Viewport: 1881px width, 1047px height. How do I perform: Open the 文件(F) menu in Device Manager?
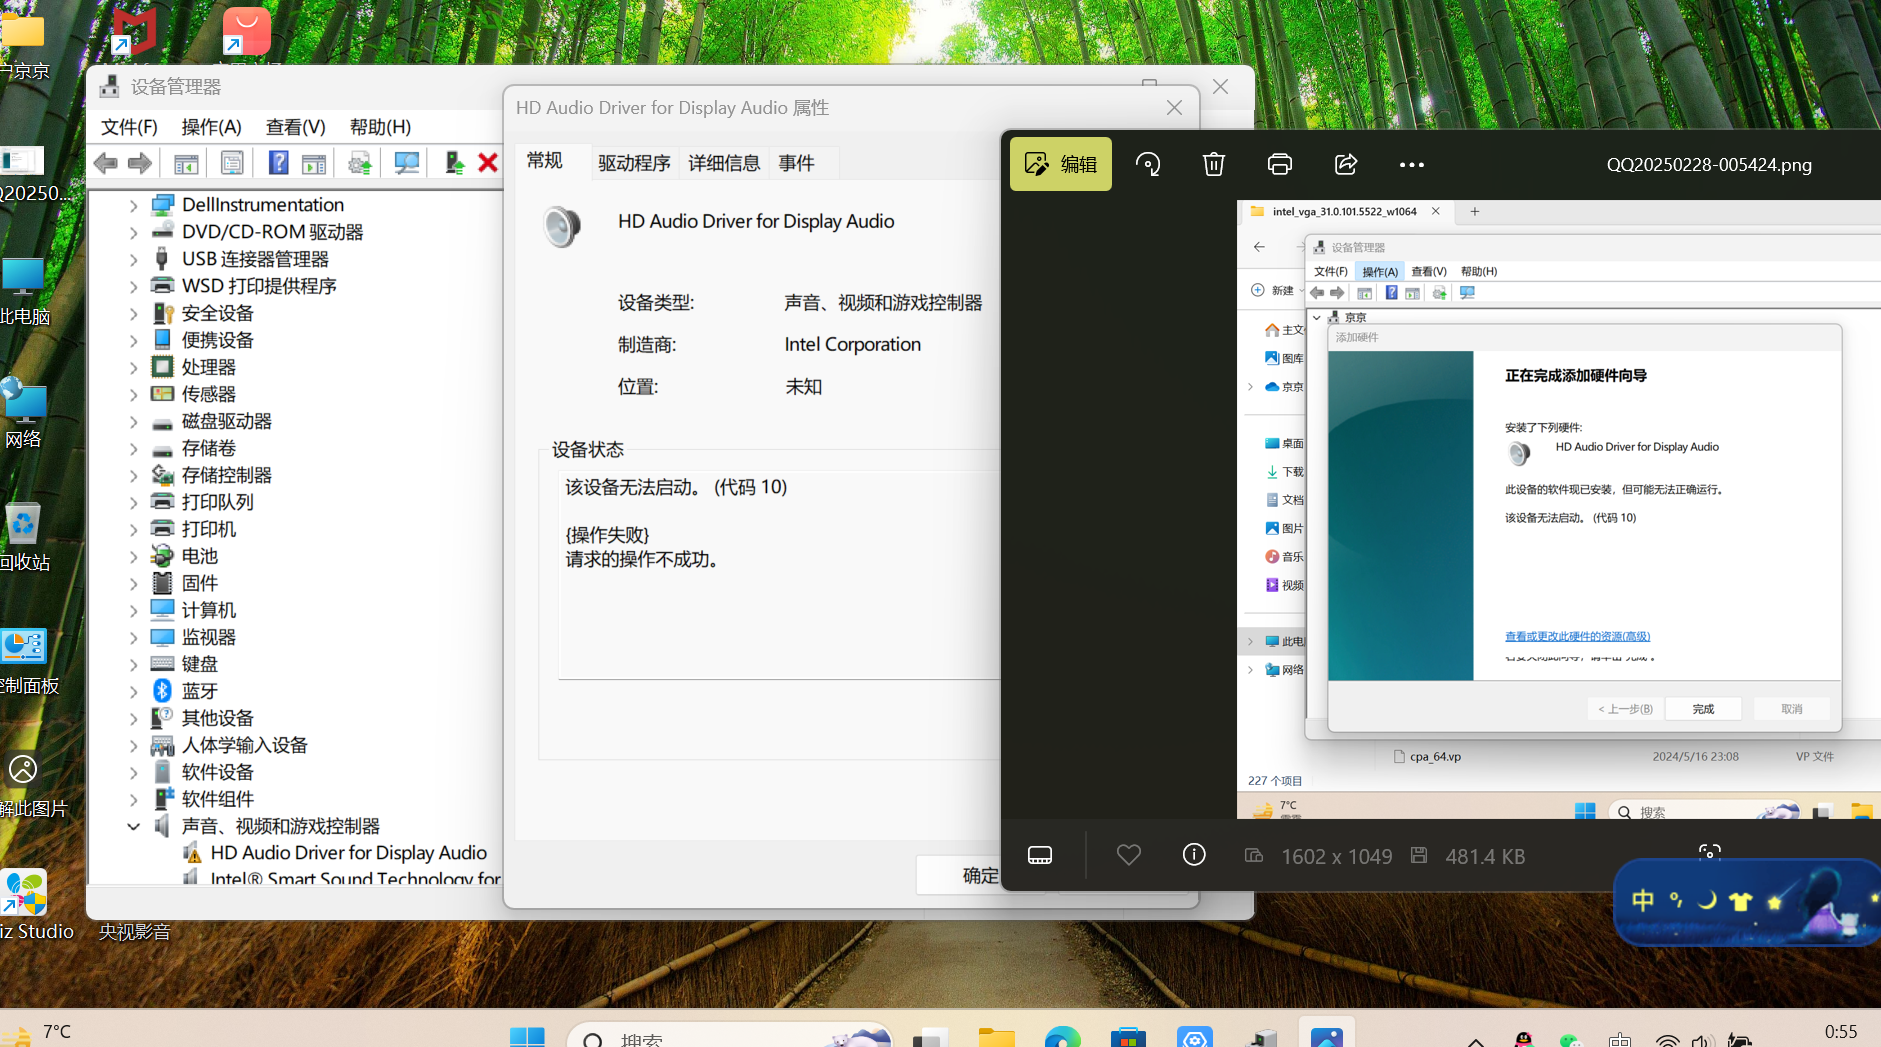click(129, 127)
